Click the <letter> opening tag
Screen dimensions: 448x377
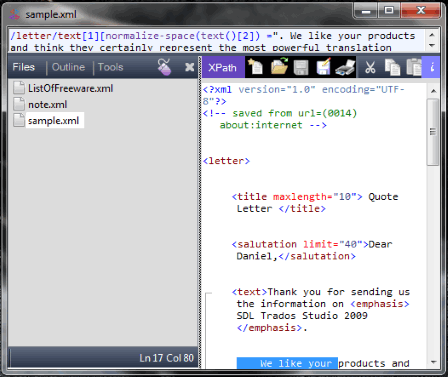point(226,161)
